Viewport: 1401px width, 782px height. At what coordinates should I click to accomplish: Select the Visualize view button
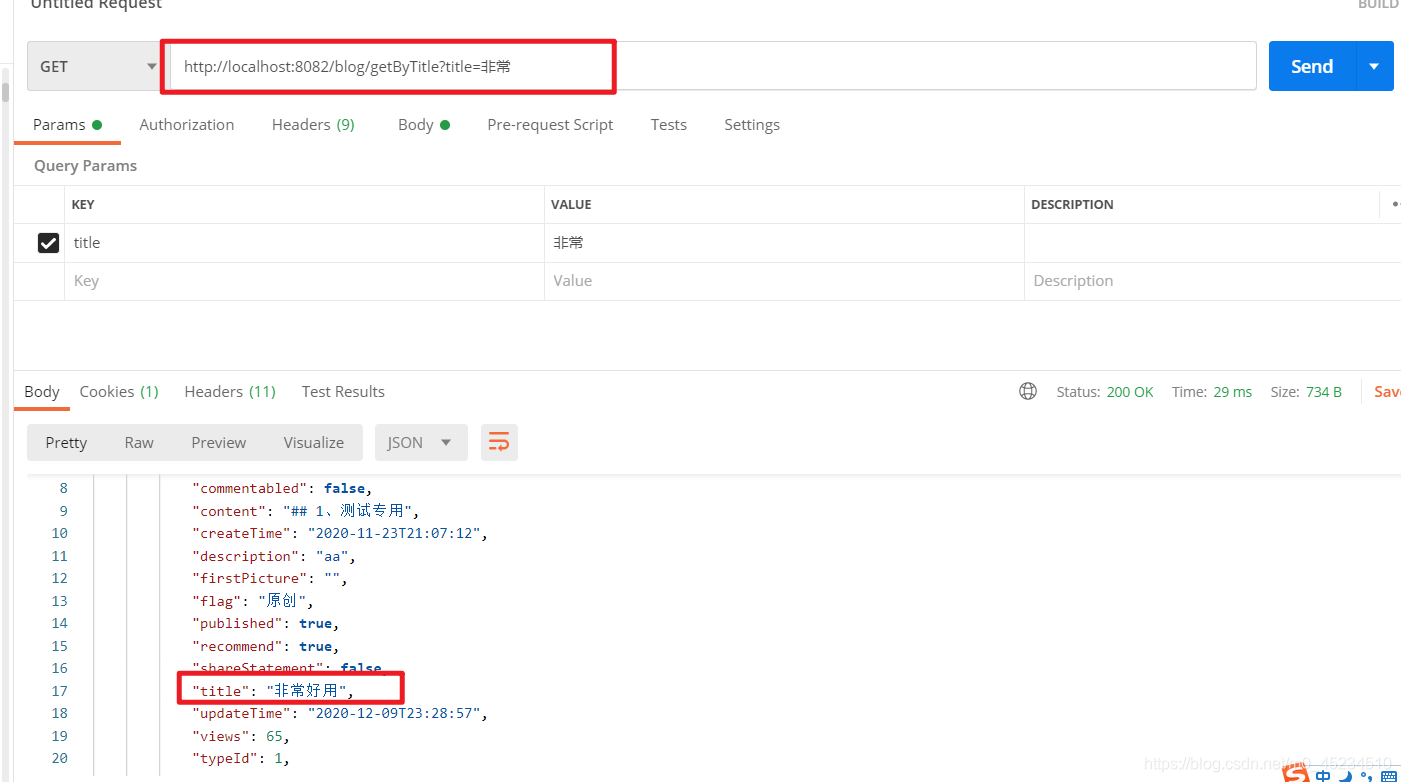coord(313,443)
